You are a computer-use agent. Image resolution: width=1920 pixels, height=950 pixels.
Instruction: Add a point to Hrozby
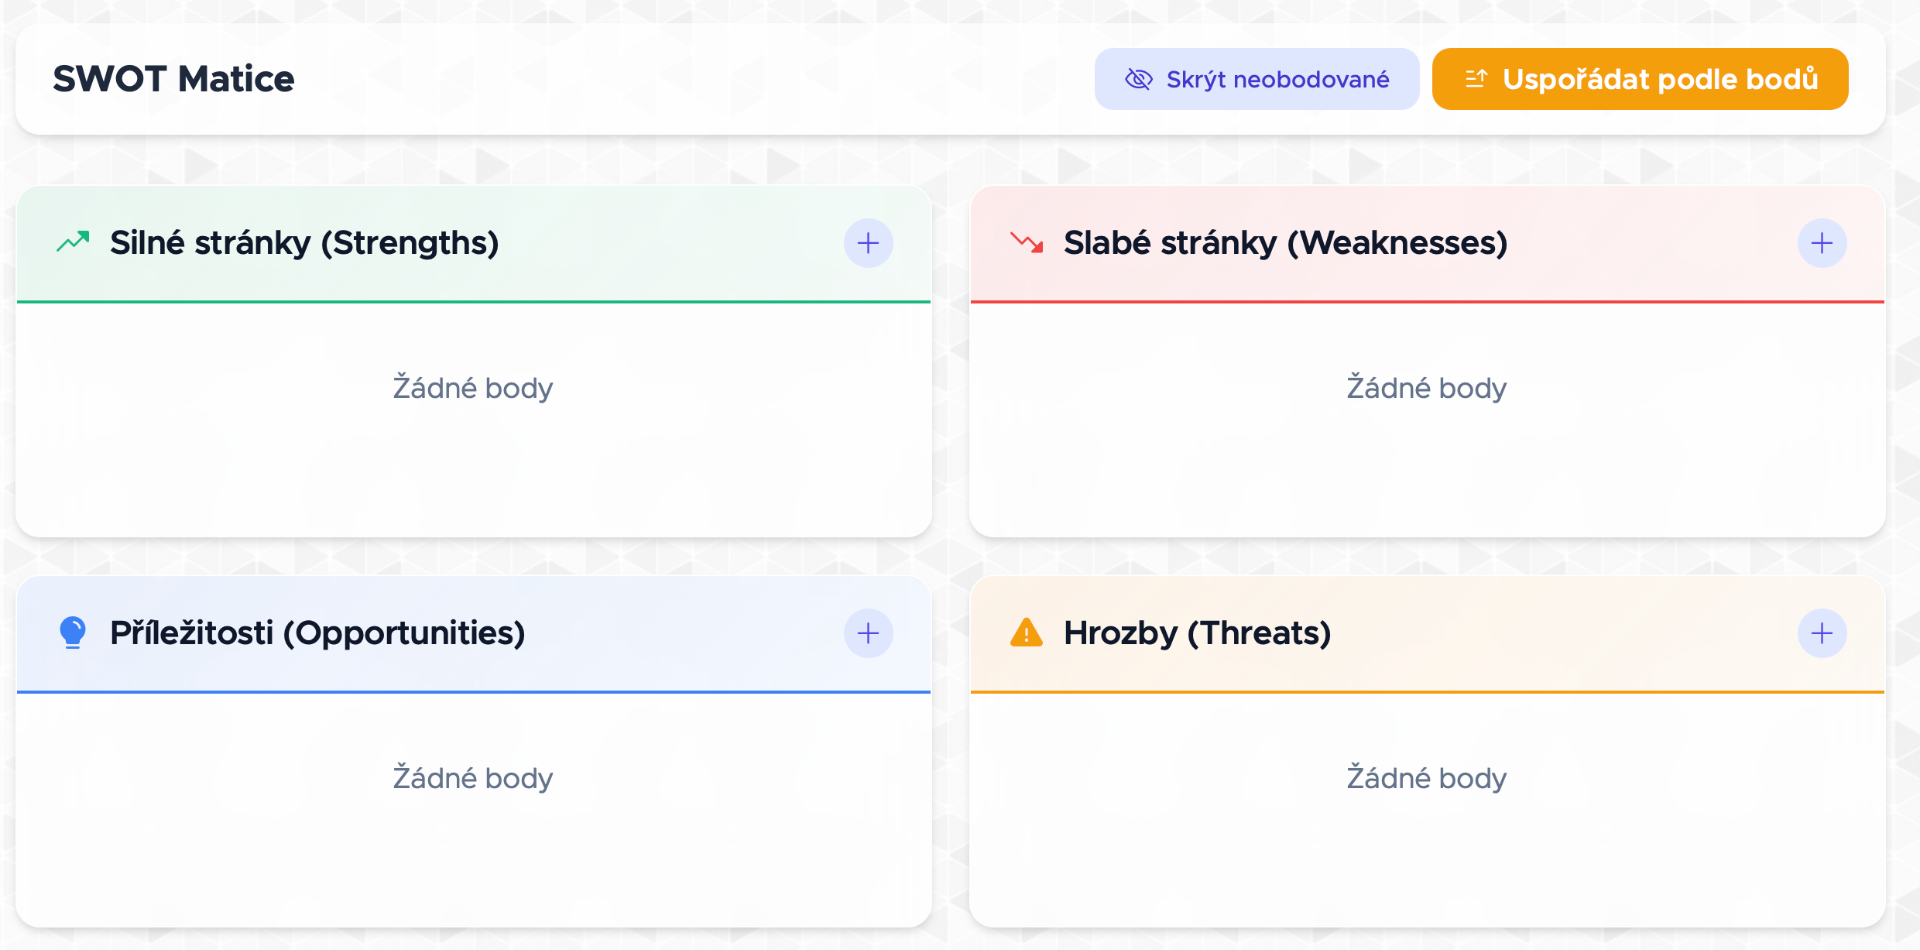(1822, 633)
